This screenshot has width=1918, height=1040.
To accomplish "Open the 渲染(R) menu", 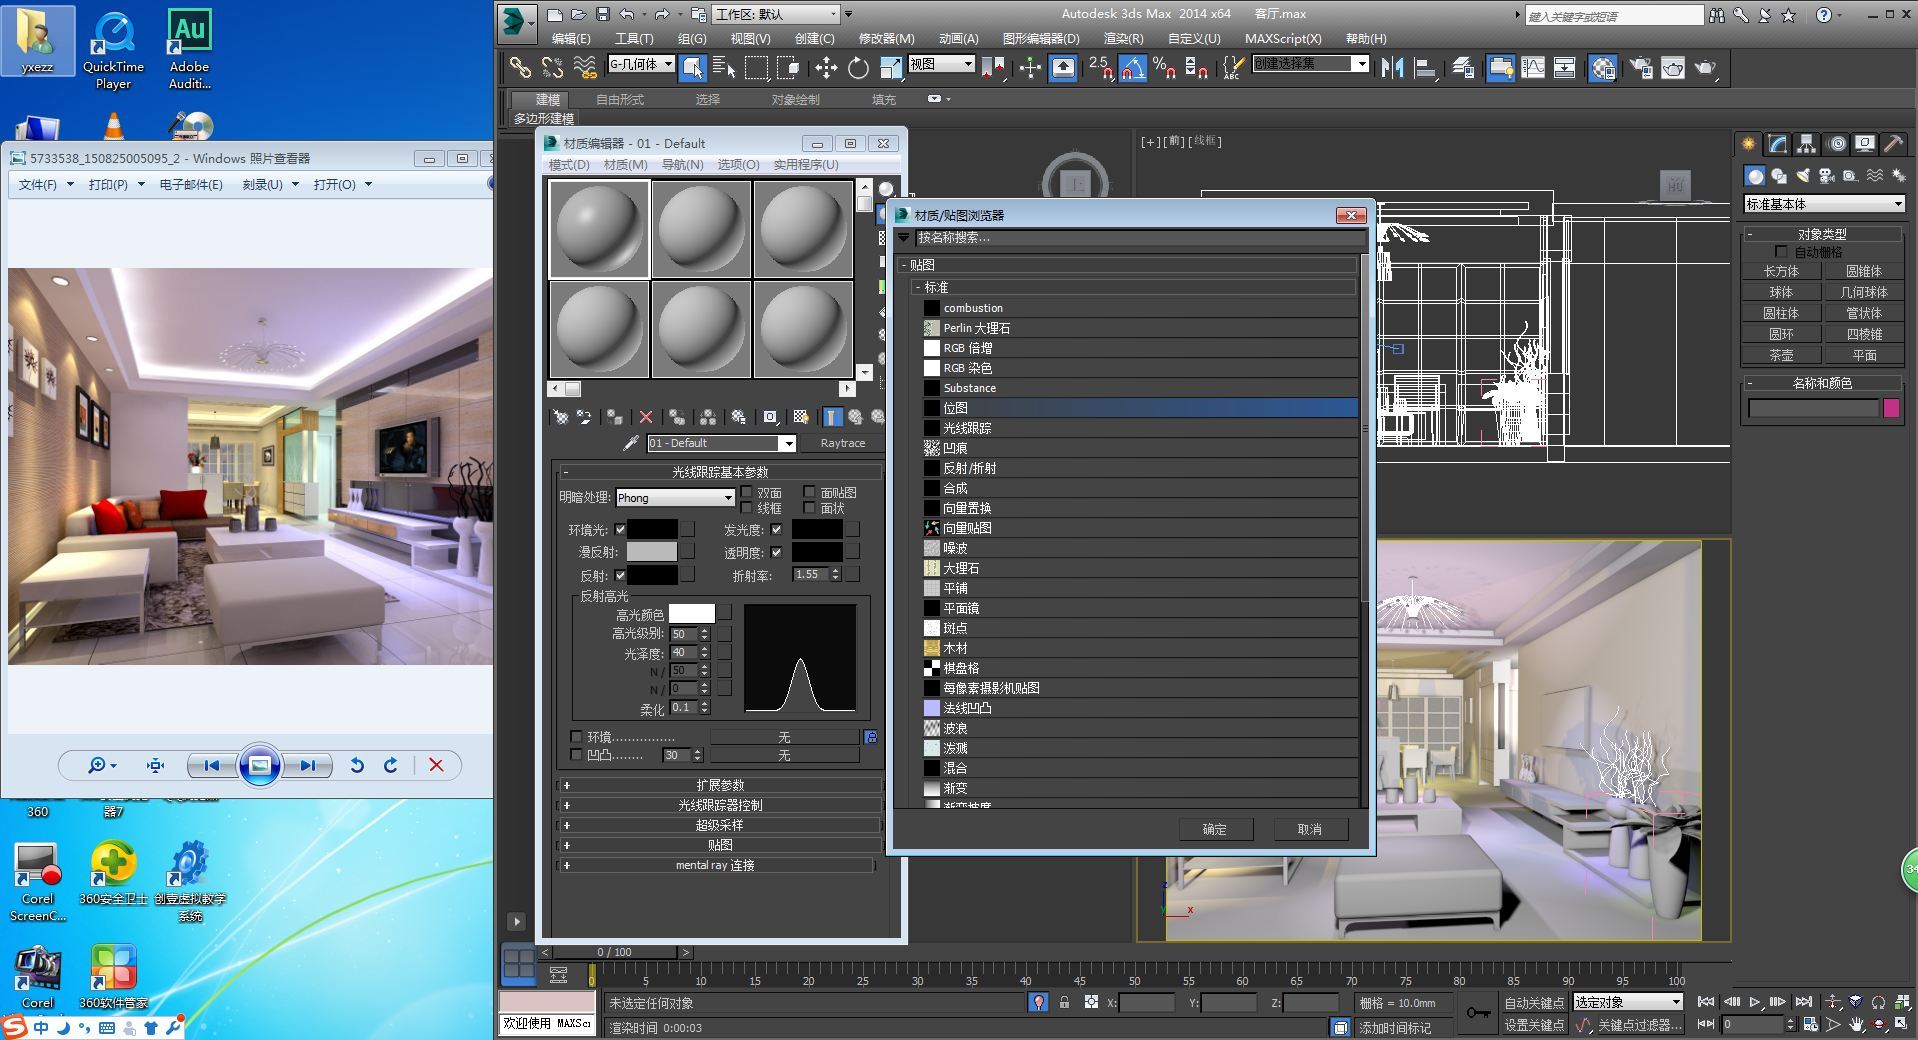I will [1123, 38].
